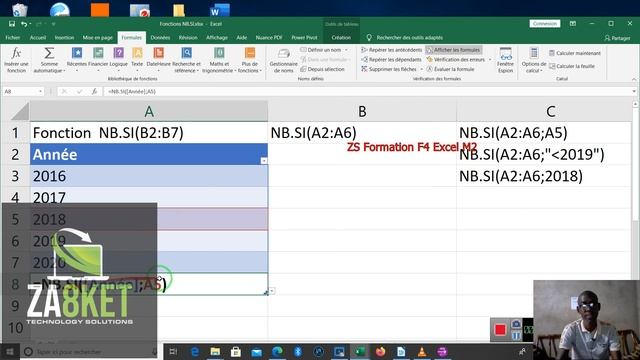Open Firefox from the taskbar

coord(380,351)
